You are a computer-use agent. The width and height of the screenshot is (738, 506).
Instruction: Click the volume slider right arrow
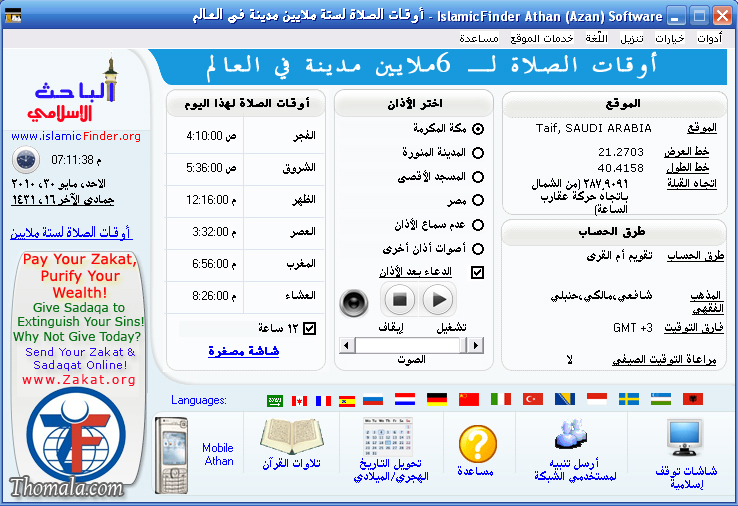click(x=475, y=345)
